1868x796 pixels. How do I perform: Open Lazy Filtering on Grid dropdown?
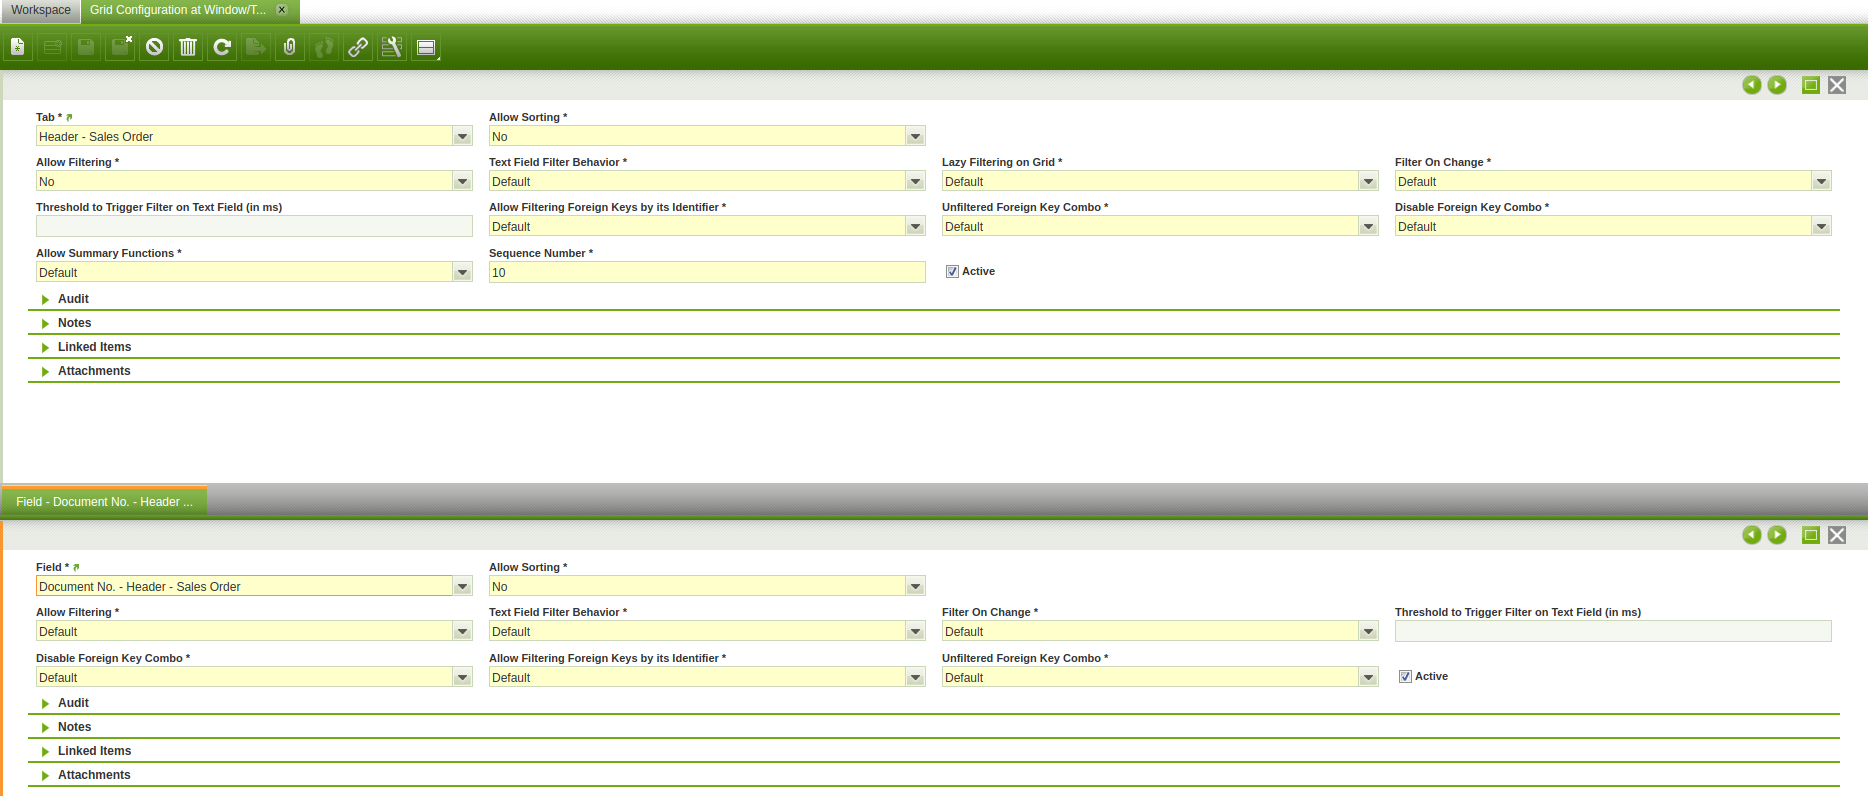click(x=1368, y=181)
